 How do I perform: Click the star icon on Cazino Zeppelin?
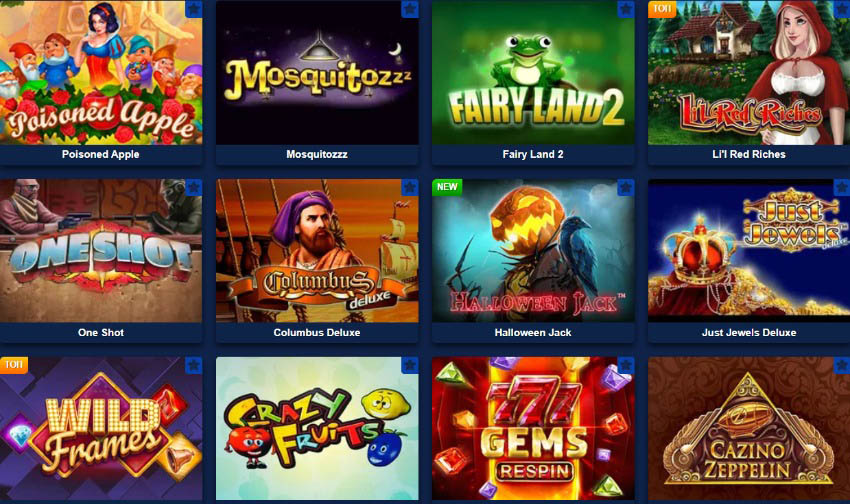841,365
